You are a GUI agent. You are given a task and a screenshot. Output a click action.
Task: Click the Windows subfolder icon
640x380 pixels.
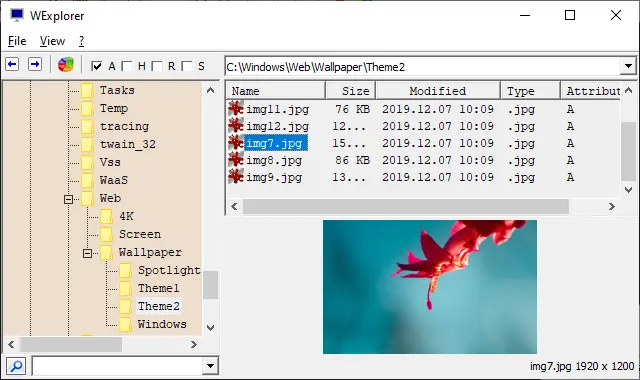click(125, 324)
